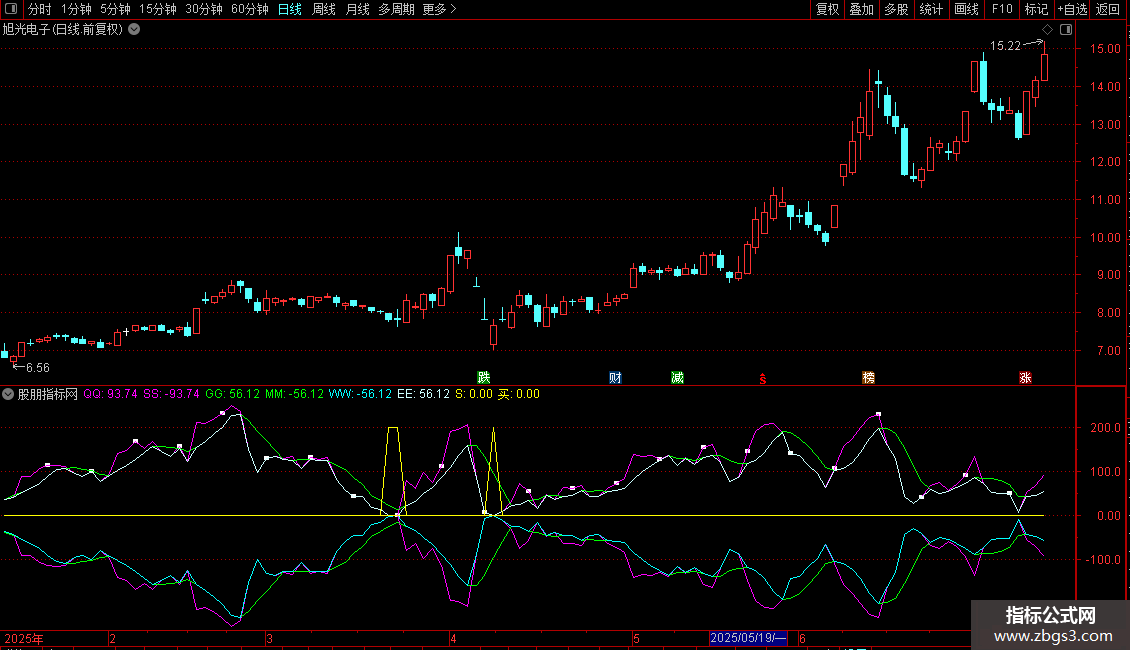1130x650 pixels.
Task: Click the orange 榜 event marker icon
Action: 868,377
